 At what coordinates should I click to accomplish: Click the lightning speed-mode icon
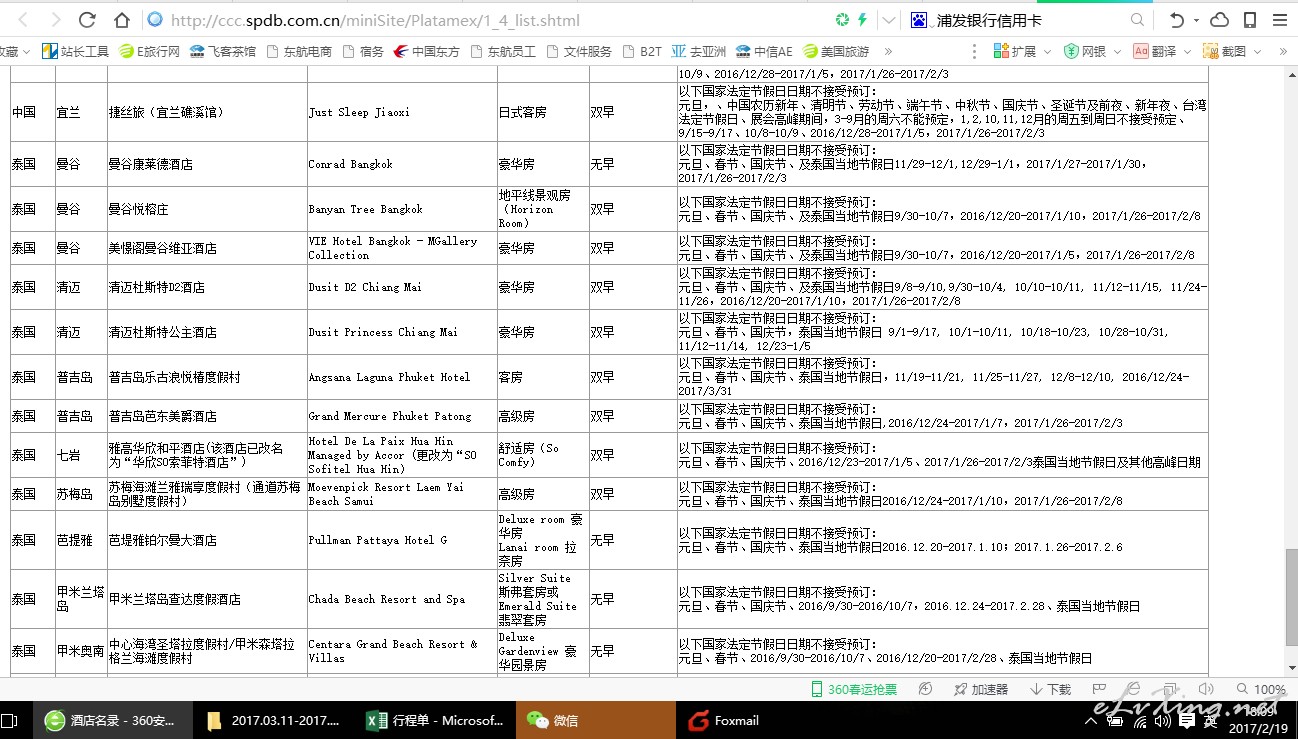[x=862, y=19]
